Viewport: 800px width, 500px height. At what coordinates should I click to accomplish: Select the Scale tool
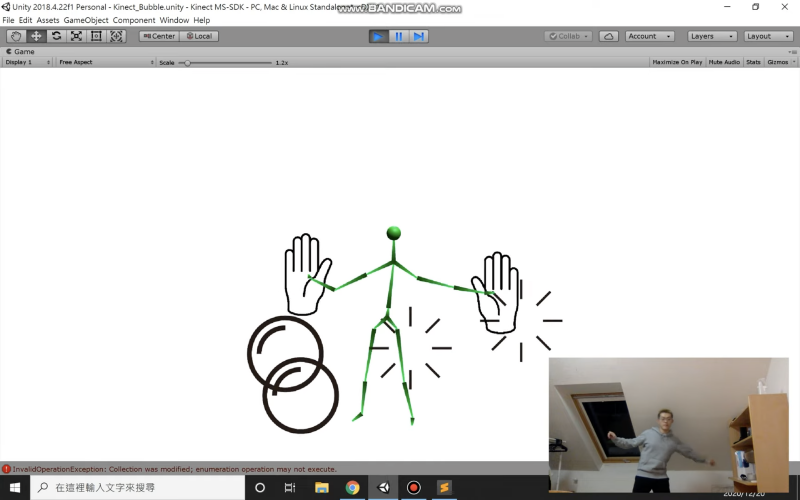tap(76, 36)
